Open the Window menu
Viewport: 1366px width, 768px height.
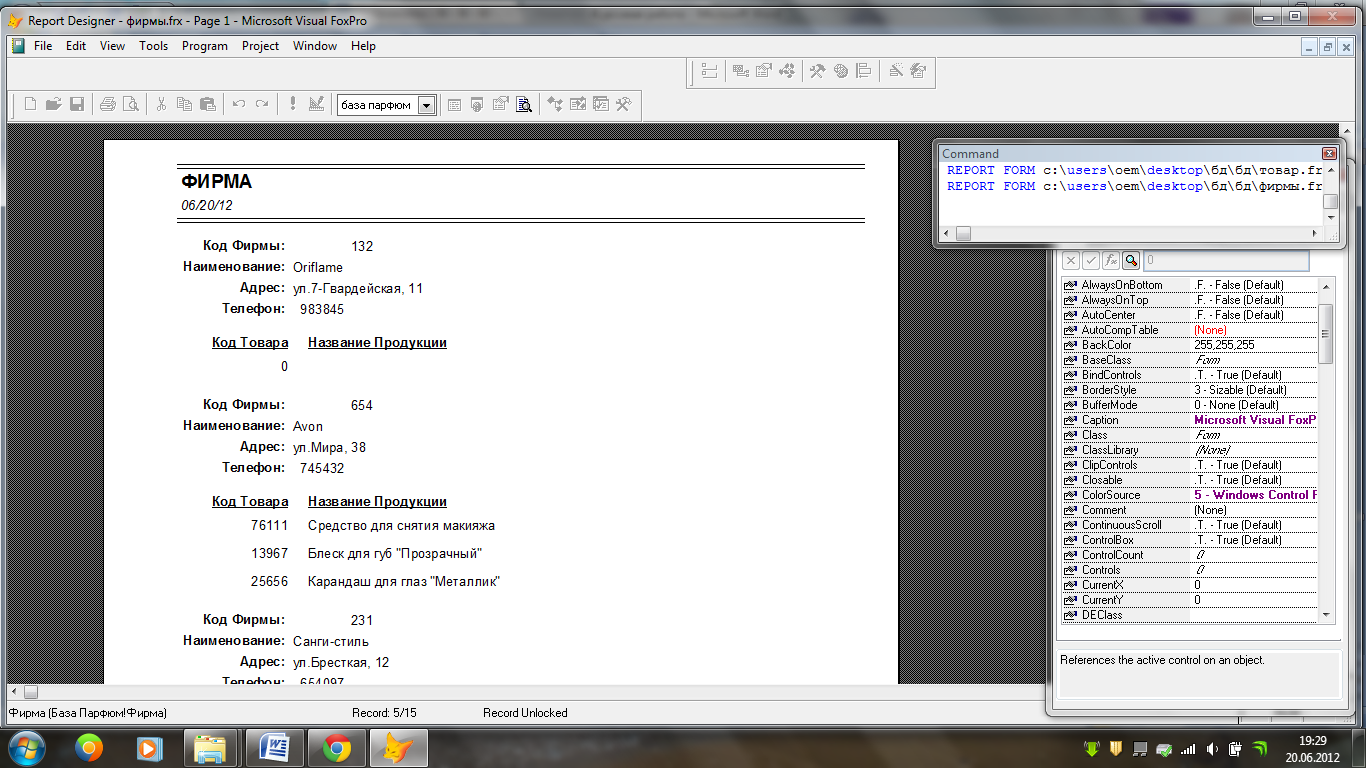pyautogui.click(x=315, y=46)
